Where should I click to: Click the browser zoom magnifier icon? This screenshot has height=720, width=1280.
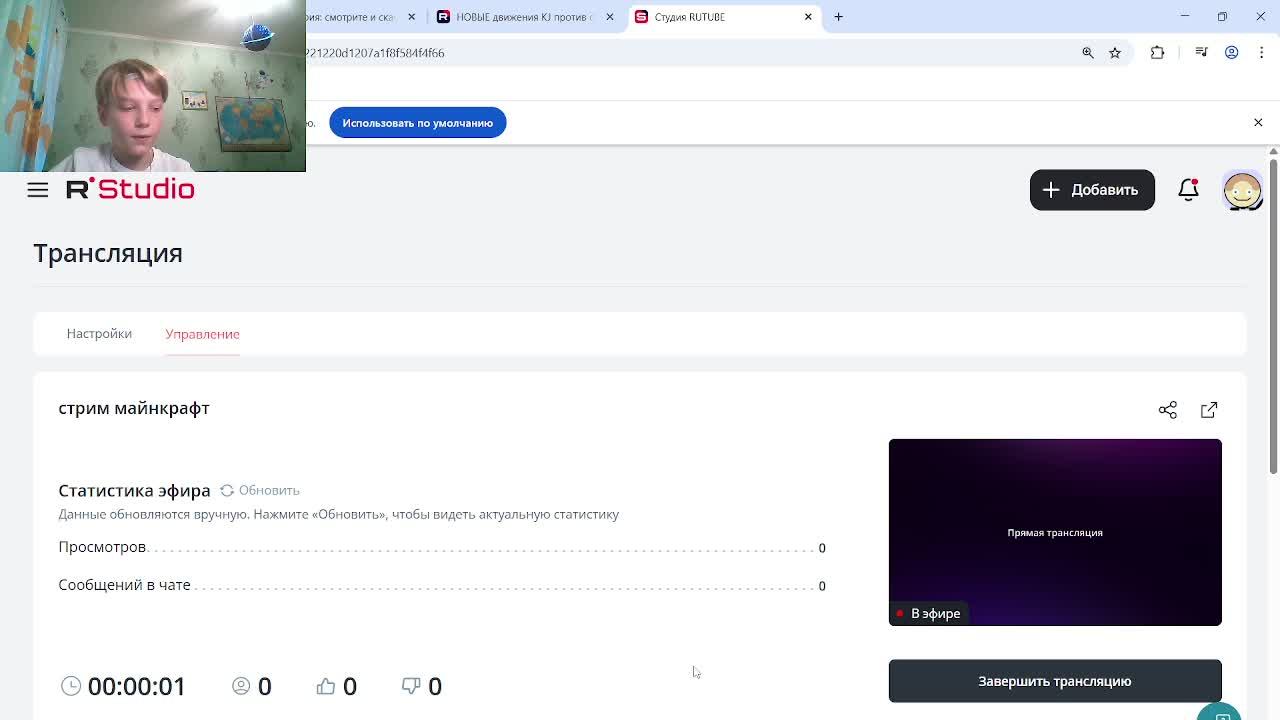[x=1088, y=53]
